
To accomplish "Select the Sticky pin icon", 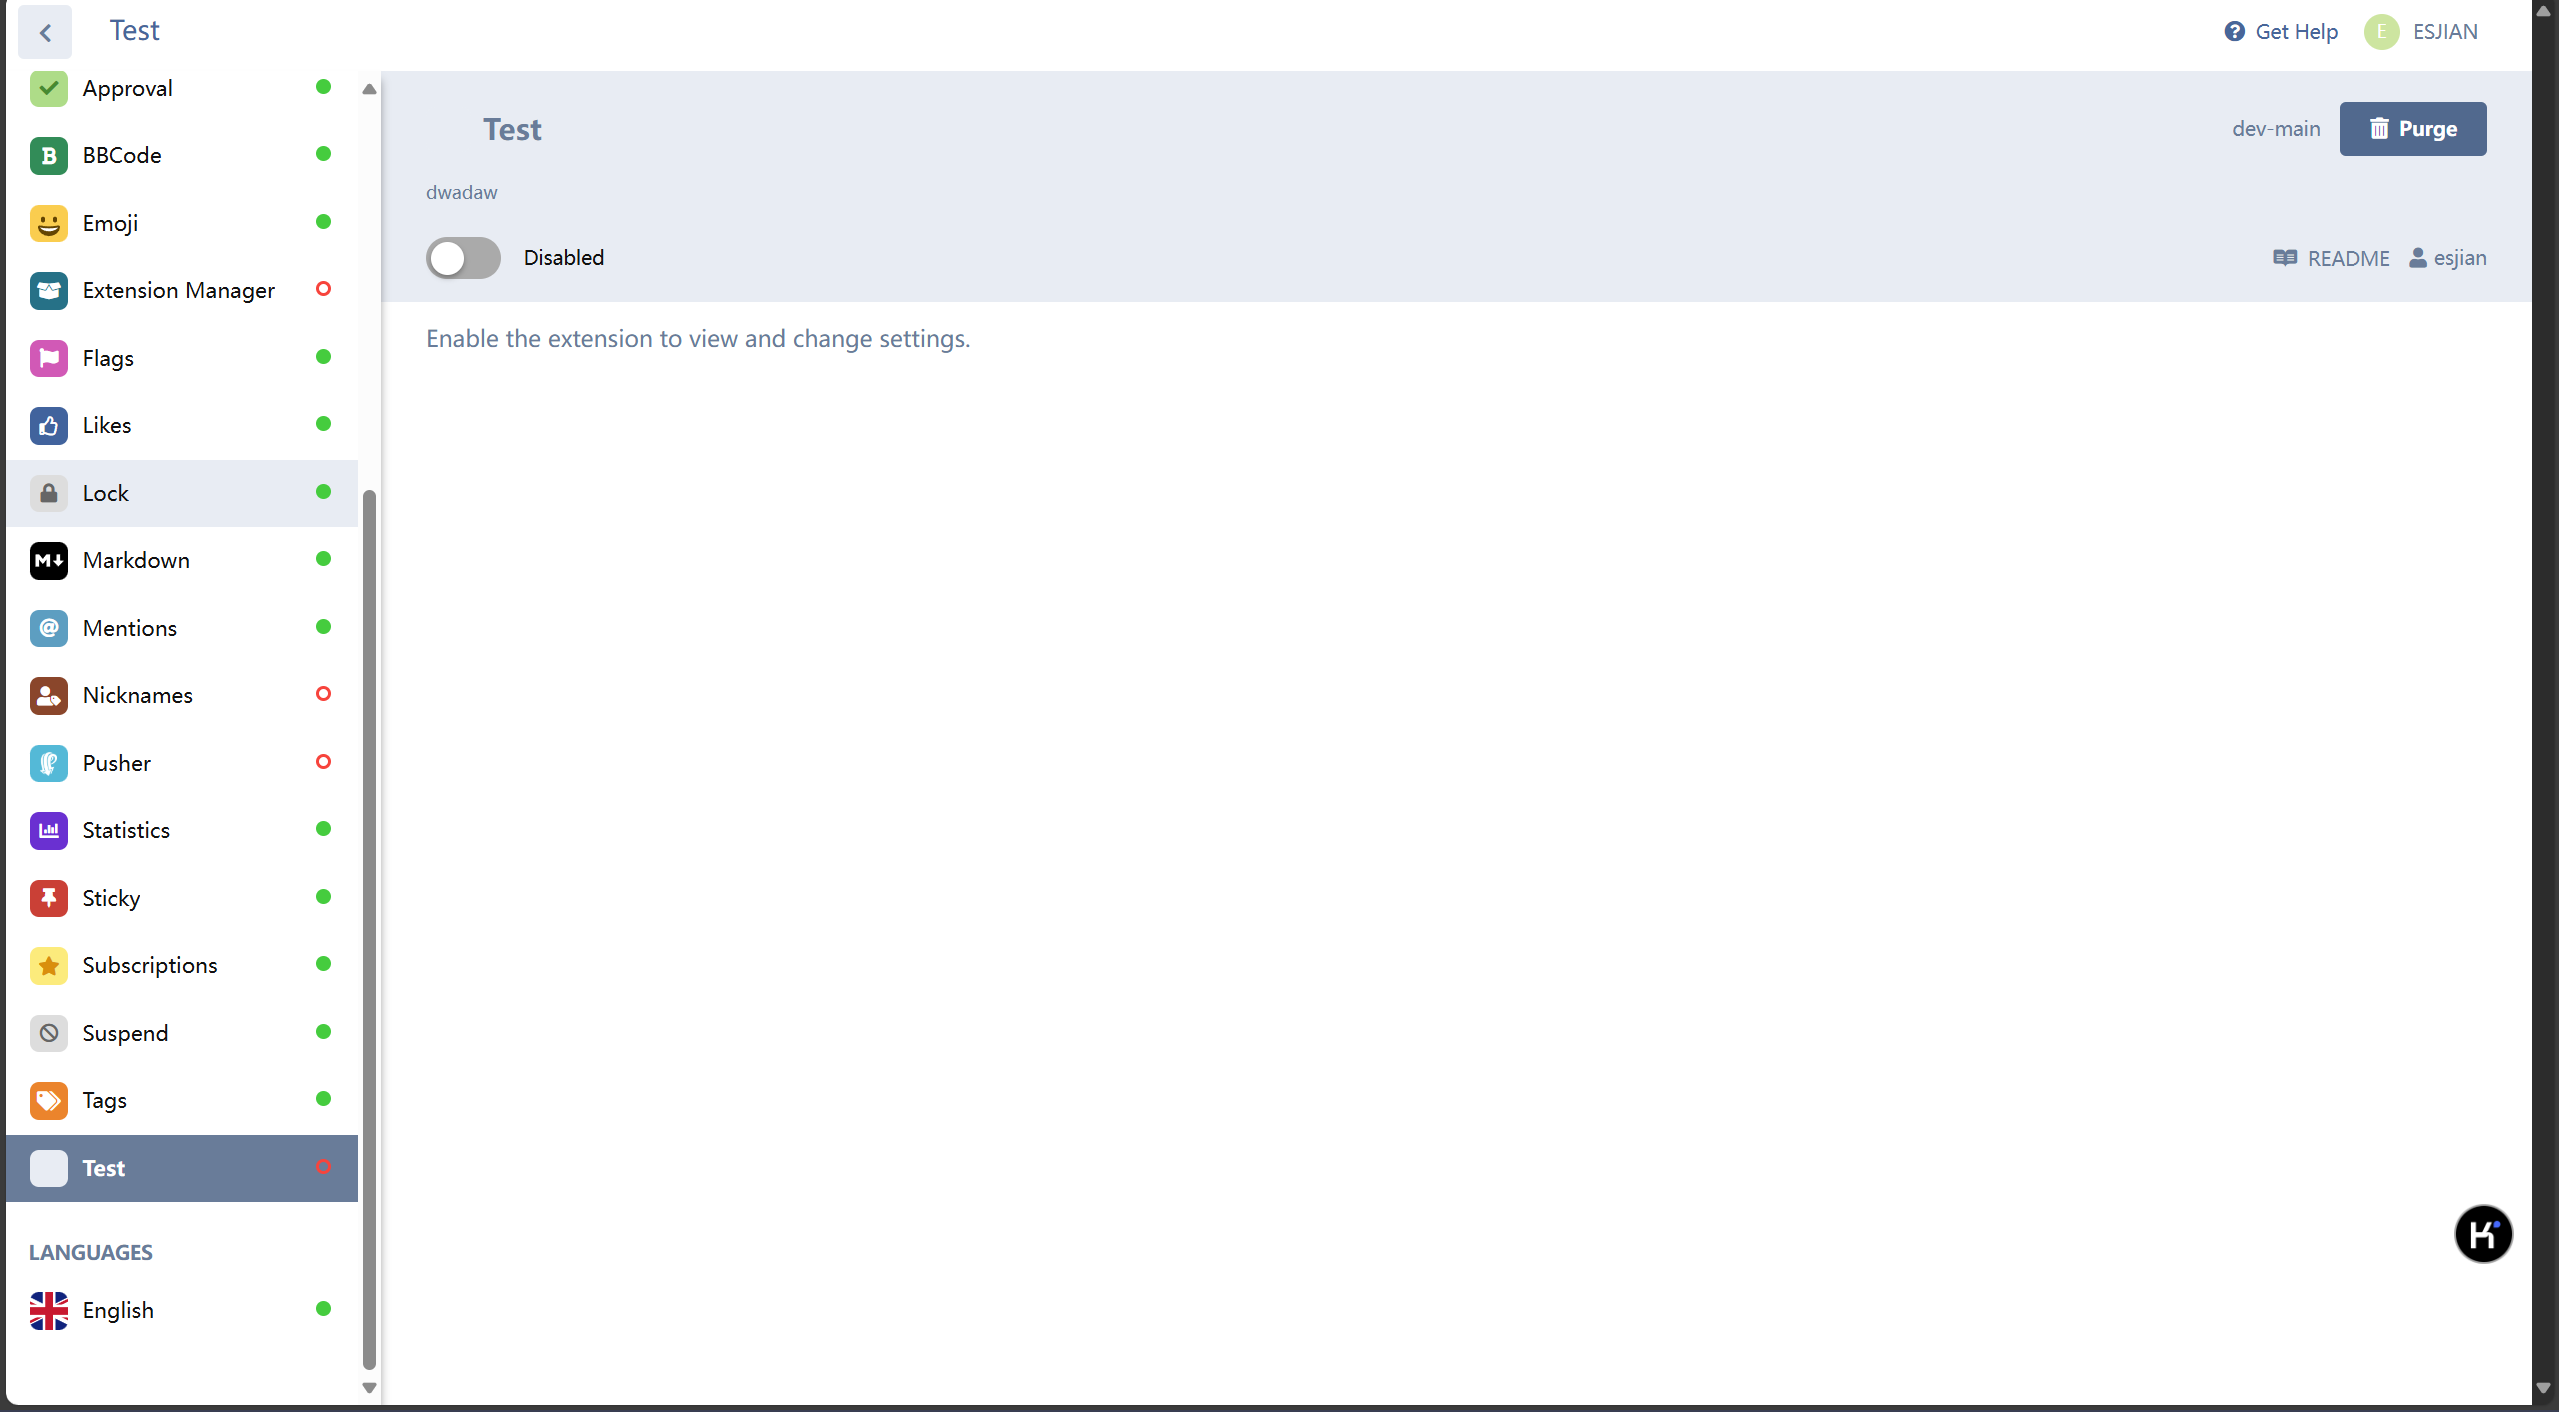I will 48,898.
